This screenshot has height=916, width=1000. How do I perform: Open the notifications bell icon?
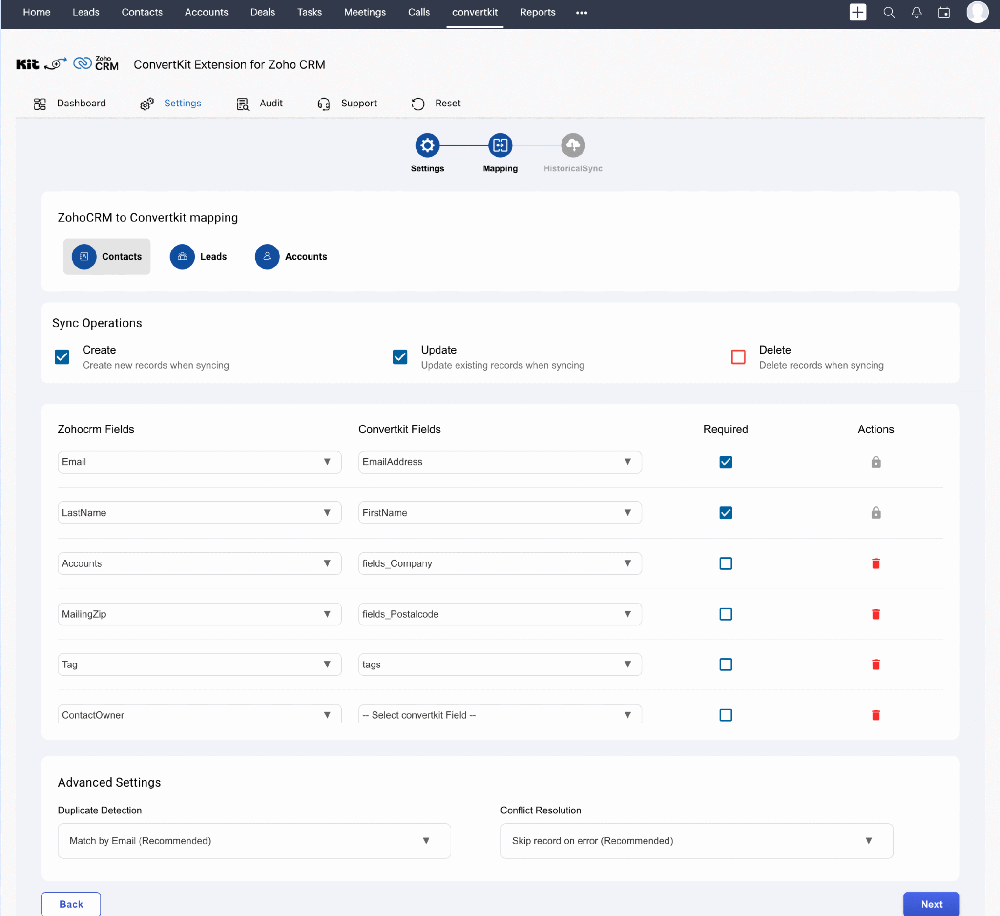(916, 12)
